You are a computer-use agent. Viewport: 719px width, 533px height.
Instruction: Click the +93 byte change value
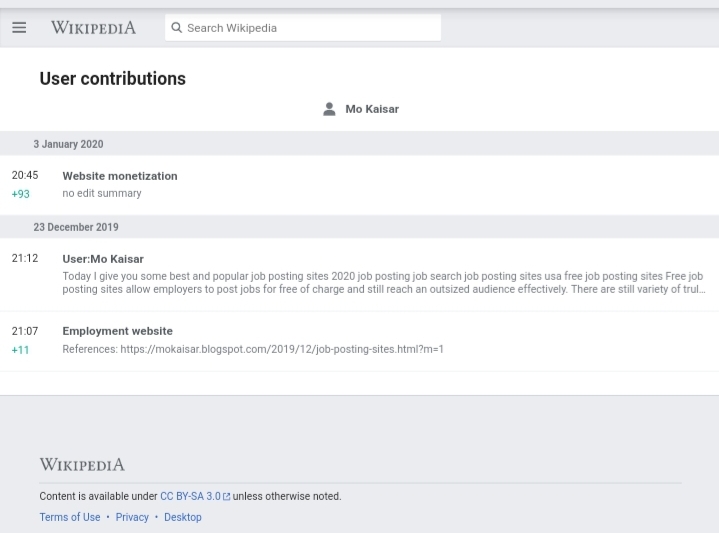21,194
